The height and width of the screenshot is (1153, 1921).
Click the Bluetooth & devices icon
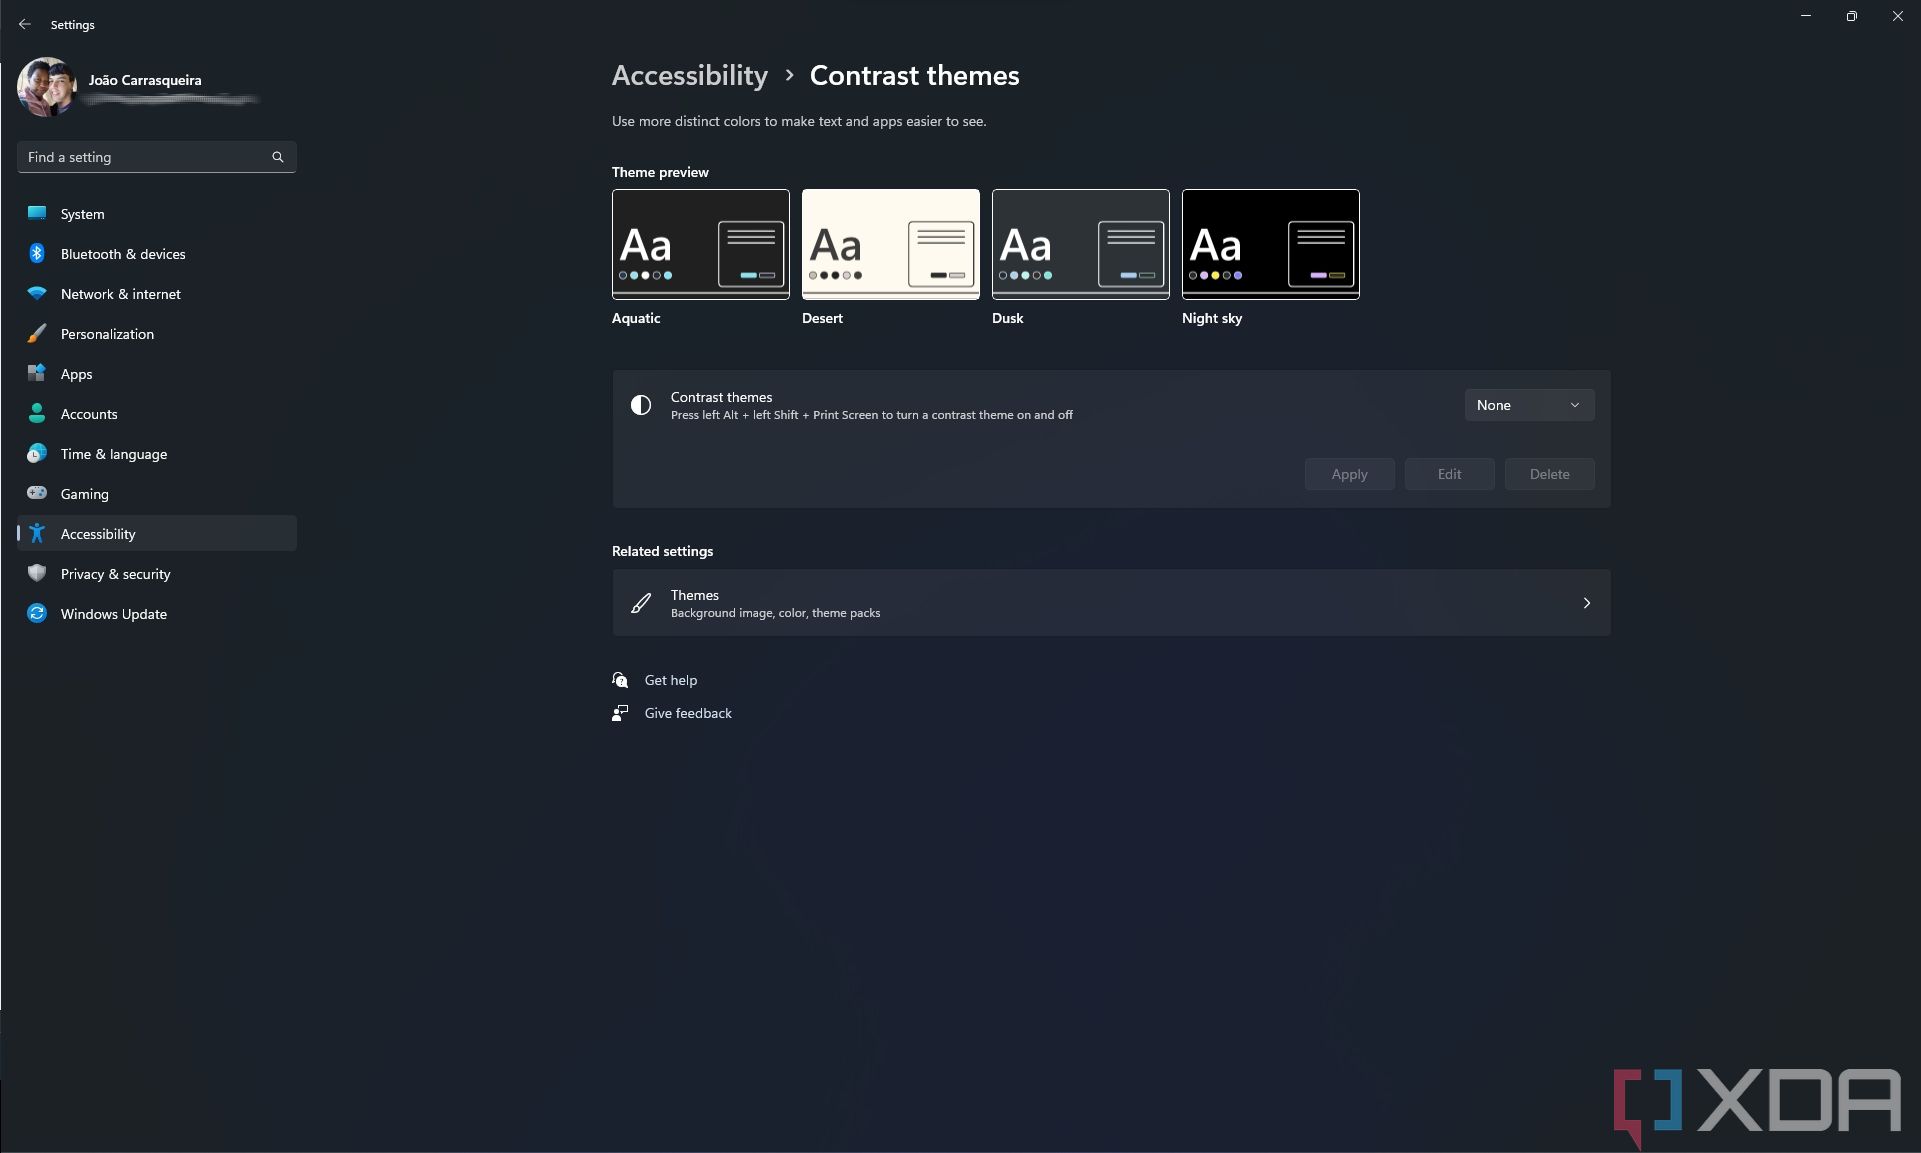tap(37, 254)
